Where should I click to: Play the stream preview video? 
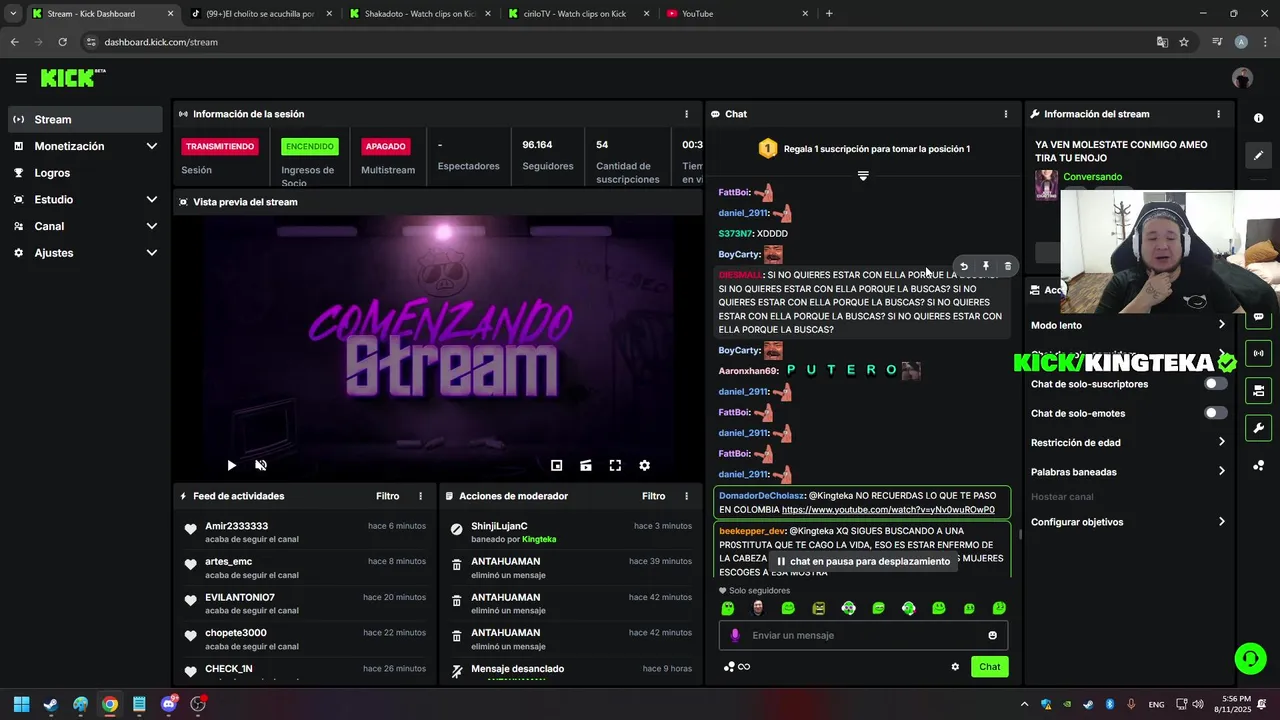coord(231,465)
